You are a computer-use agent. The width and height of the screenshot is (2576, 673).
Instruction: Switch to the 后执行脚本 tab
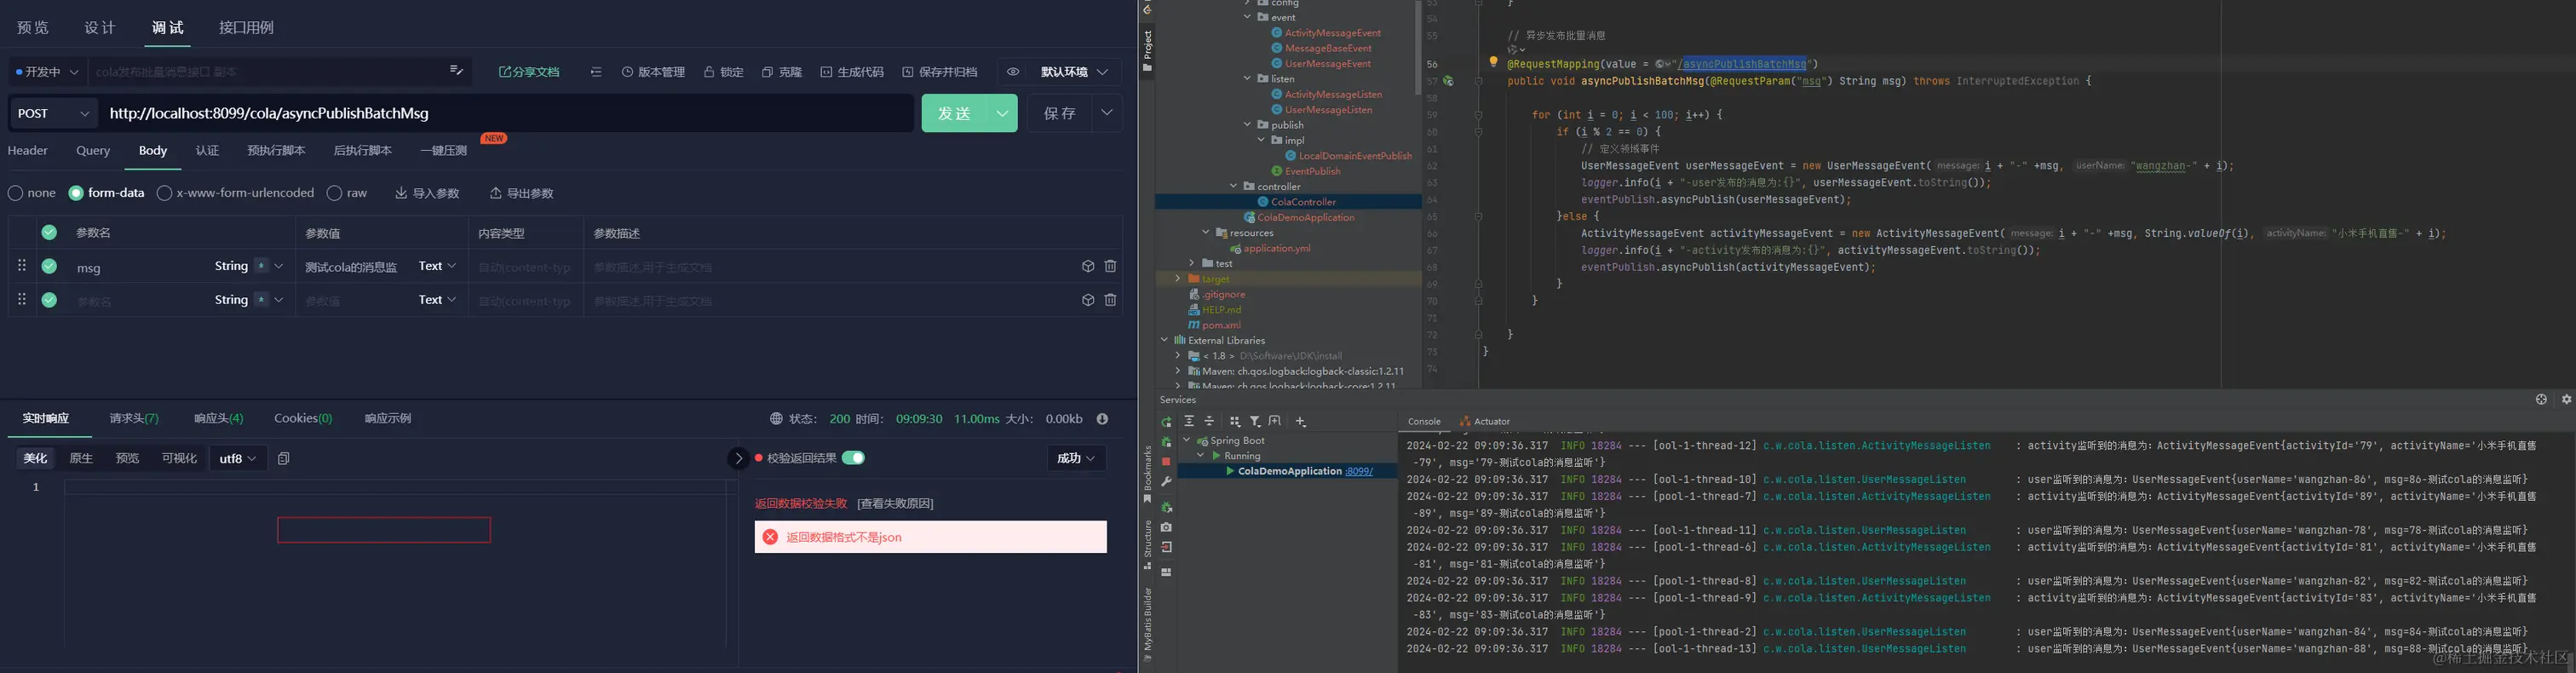pyautogui.click(x=362, y=151)
